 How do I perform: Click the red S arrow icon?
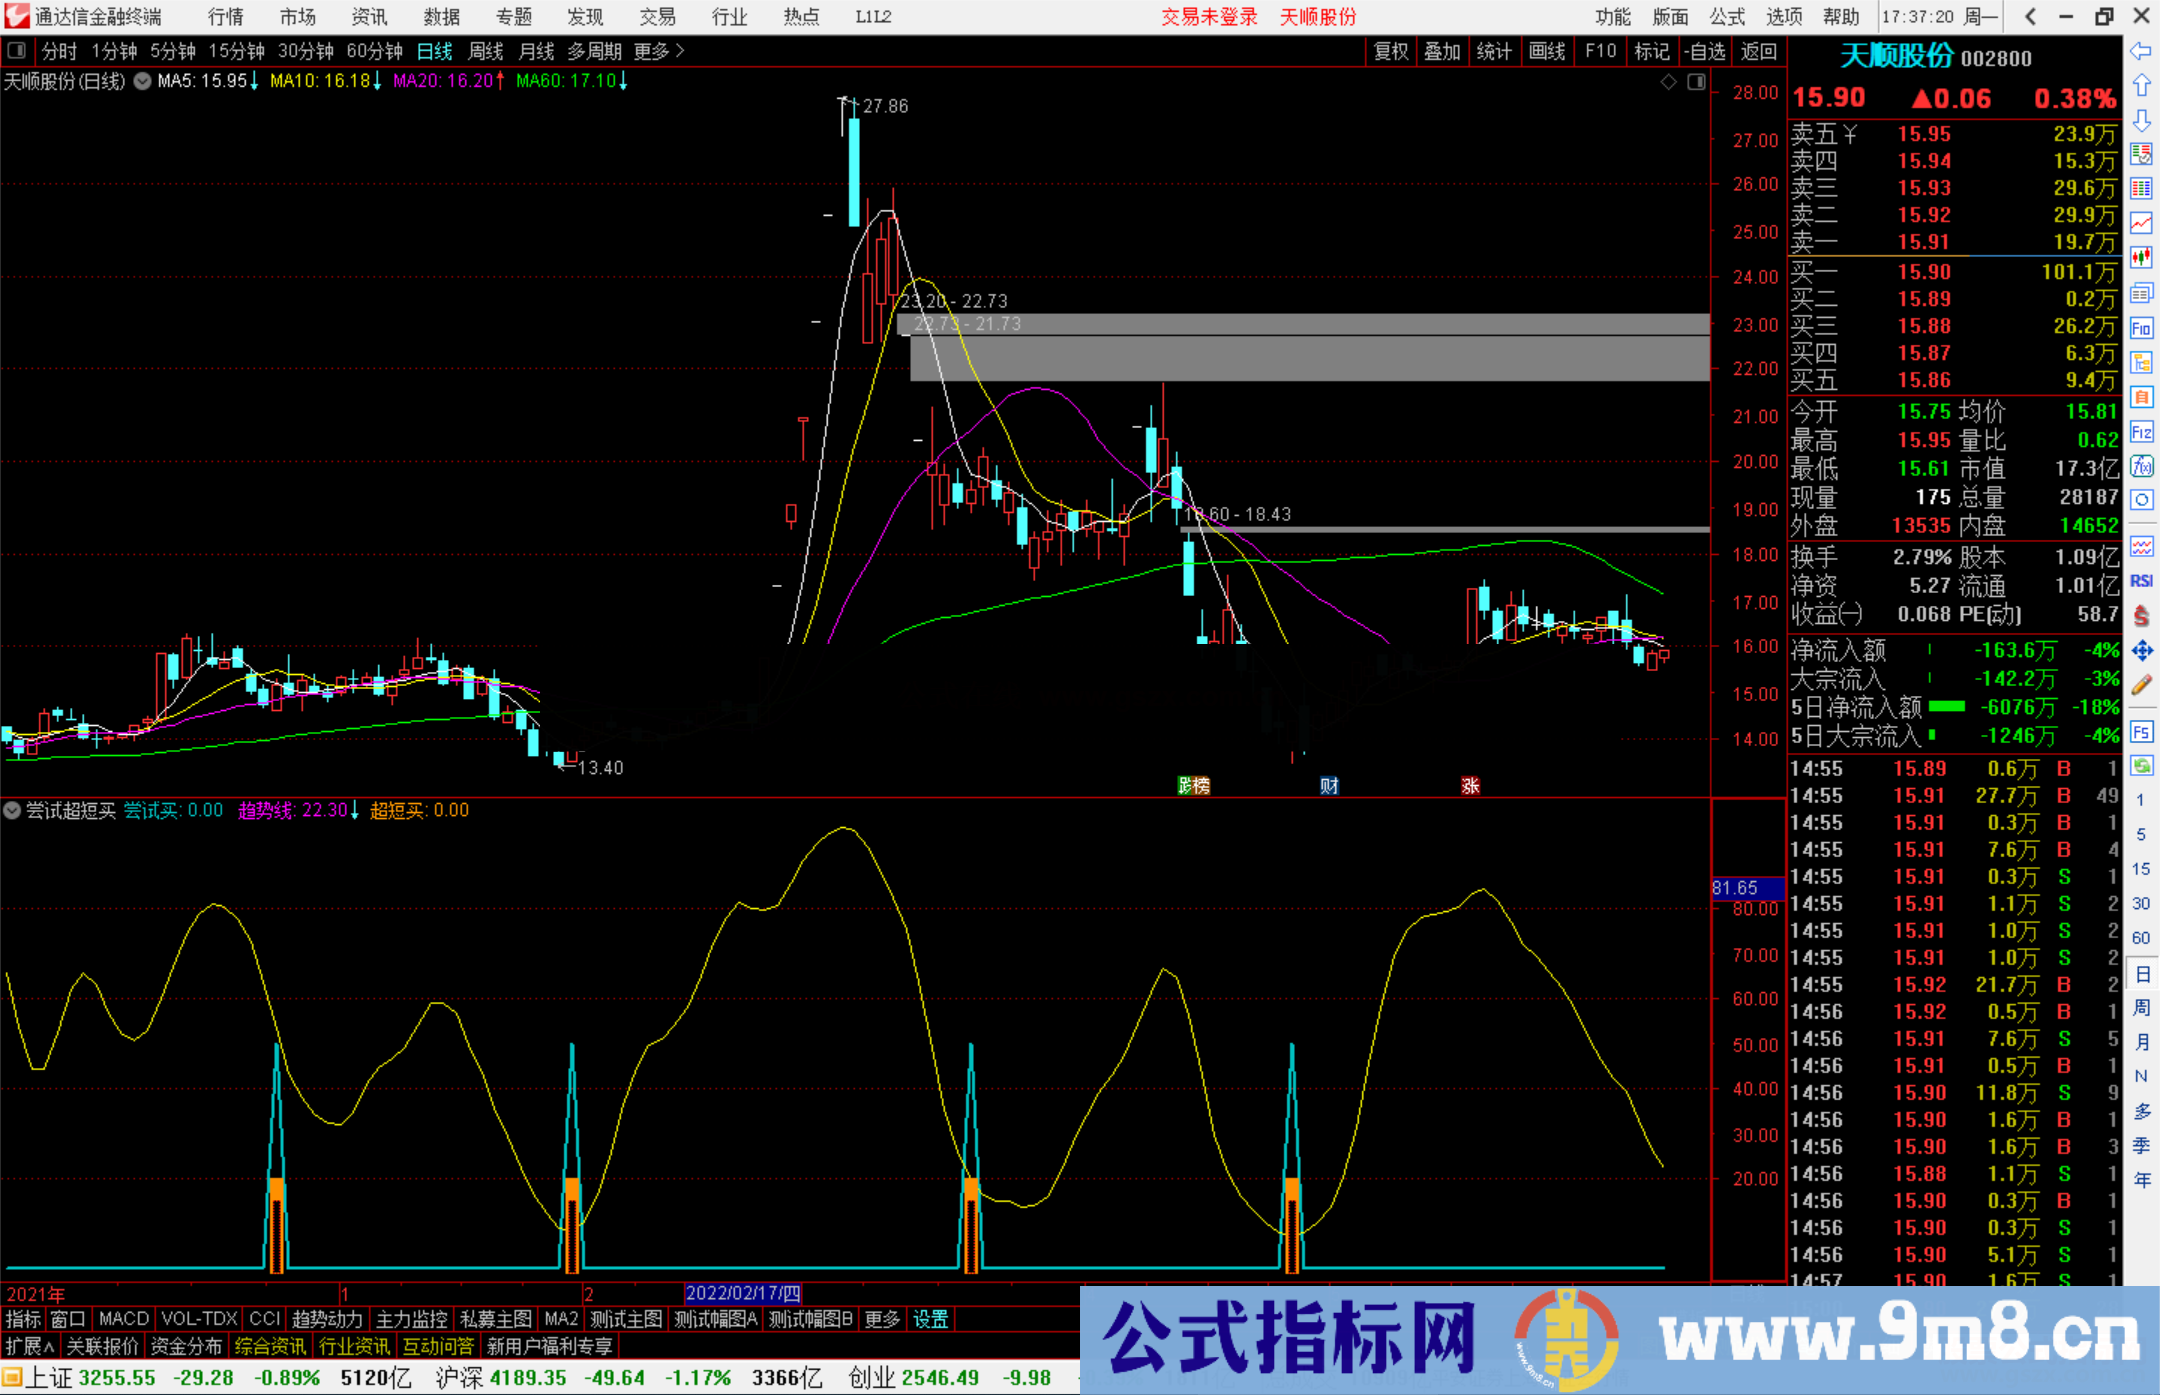(2141, 615)
